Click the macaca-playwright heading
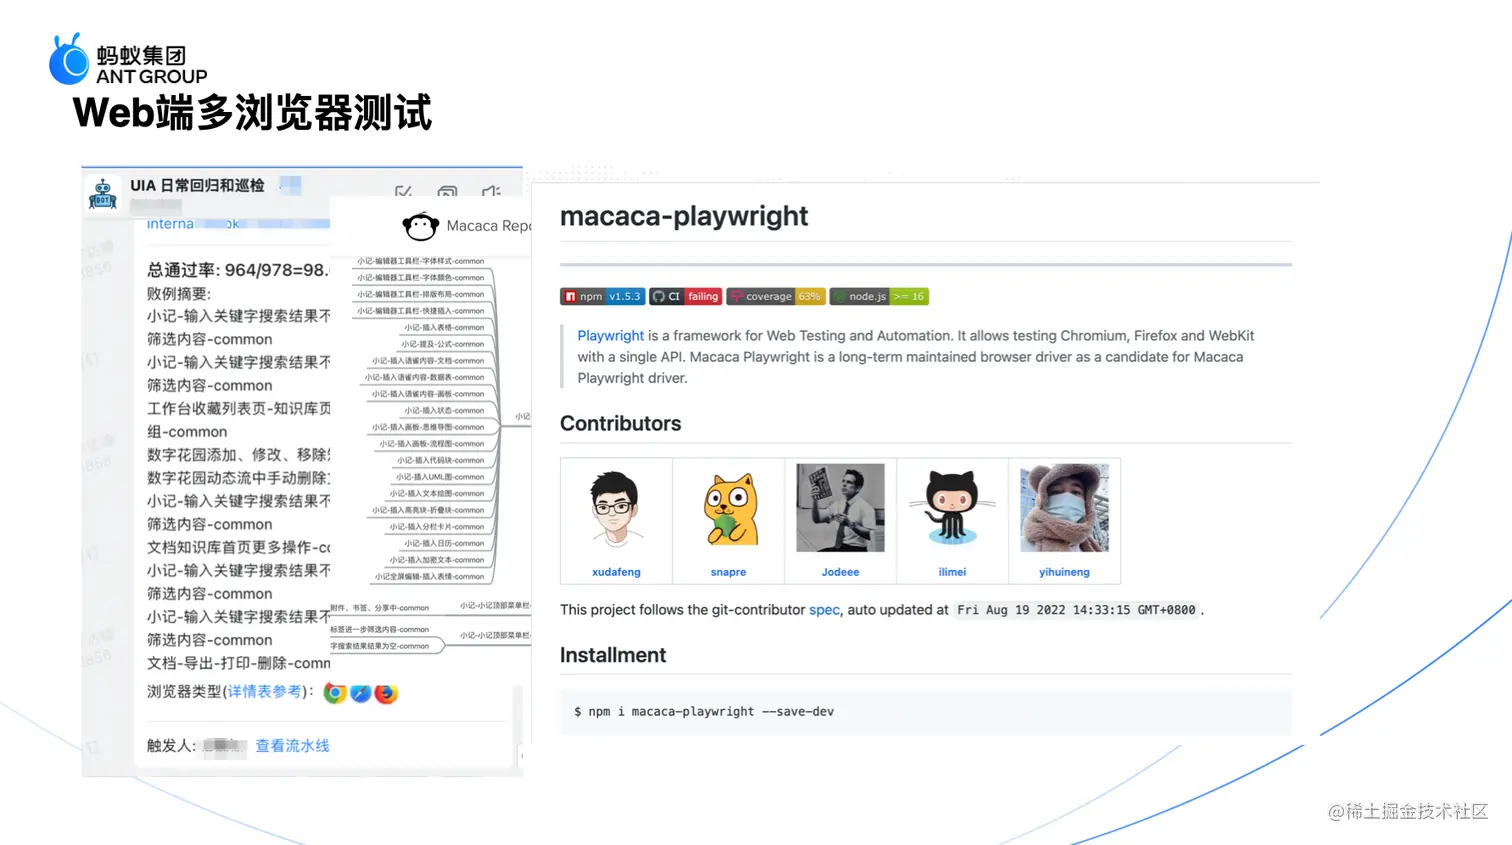Image resolution: width=1512 pixels, height=845 pixels. point(684,216)
